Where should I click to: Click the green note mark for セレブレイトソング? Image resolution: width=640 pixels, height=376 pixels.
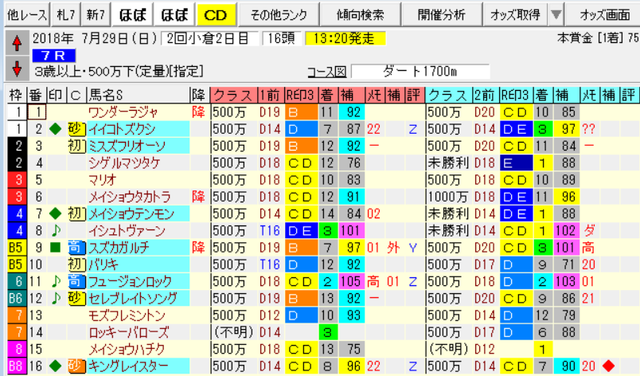coord(56,298)
